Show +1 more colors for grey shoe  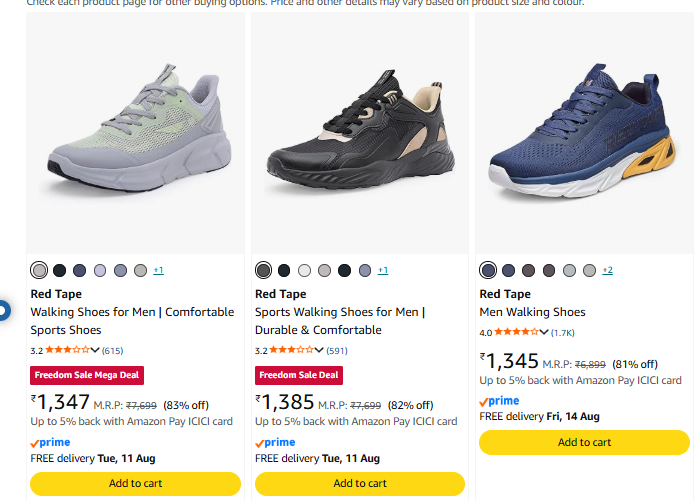click(x=158, y=270)
